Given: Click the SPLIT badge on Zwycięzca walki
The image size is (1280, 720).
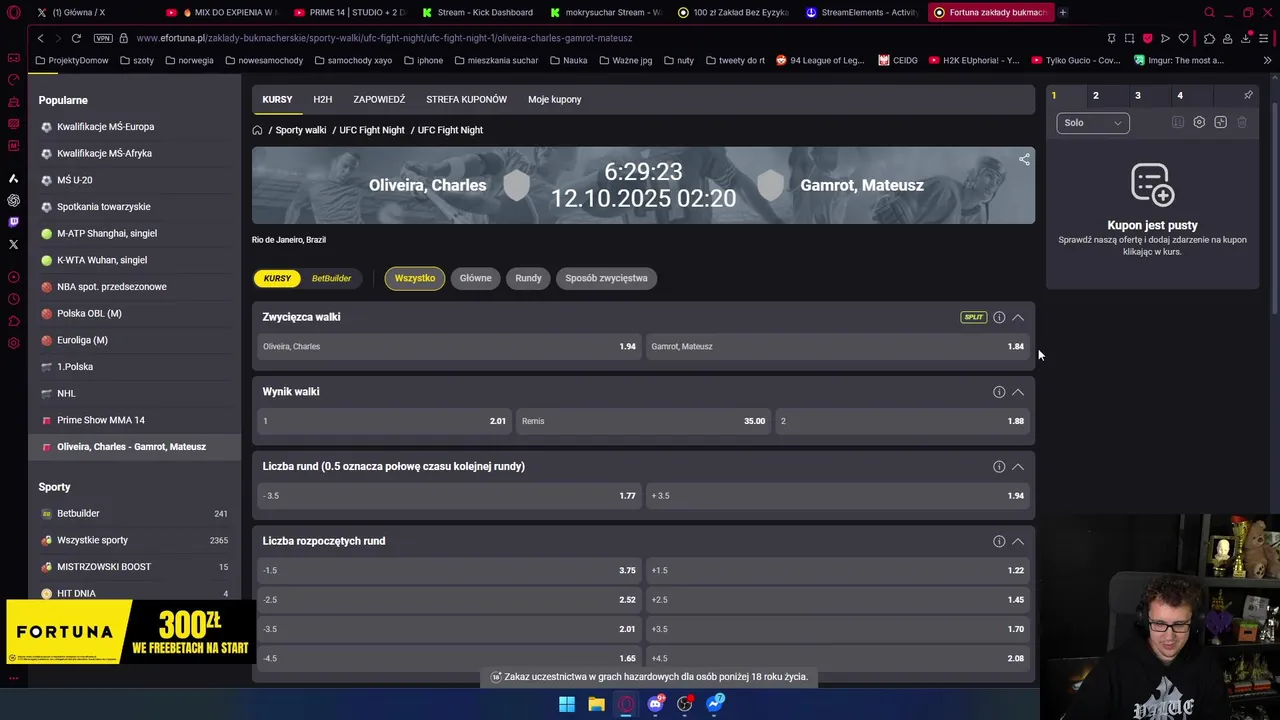Looking at the screenshot, I should pos(973,317).
